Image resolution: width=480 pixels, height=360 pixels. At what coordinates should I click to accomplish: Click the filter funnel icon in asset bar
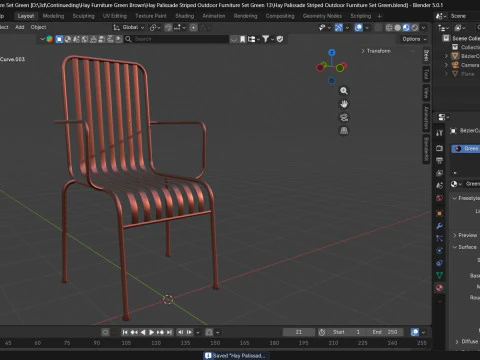coord(266,39)
